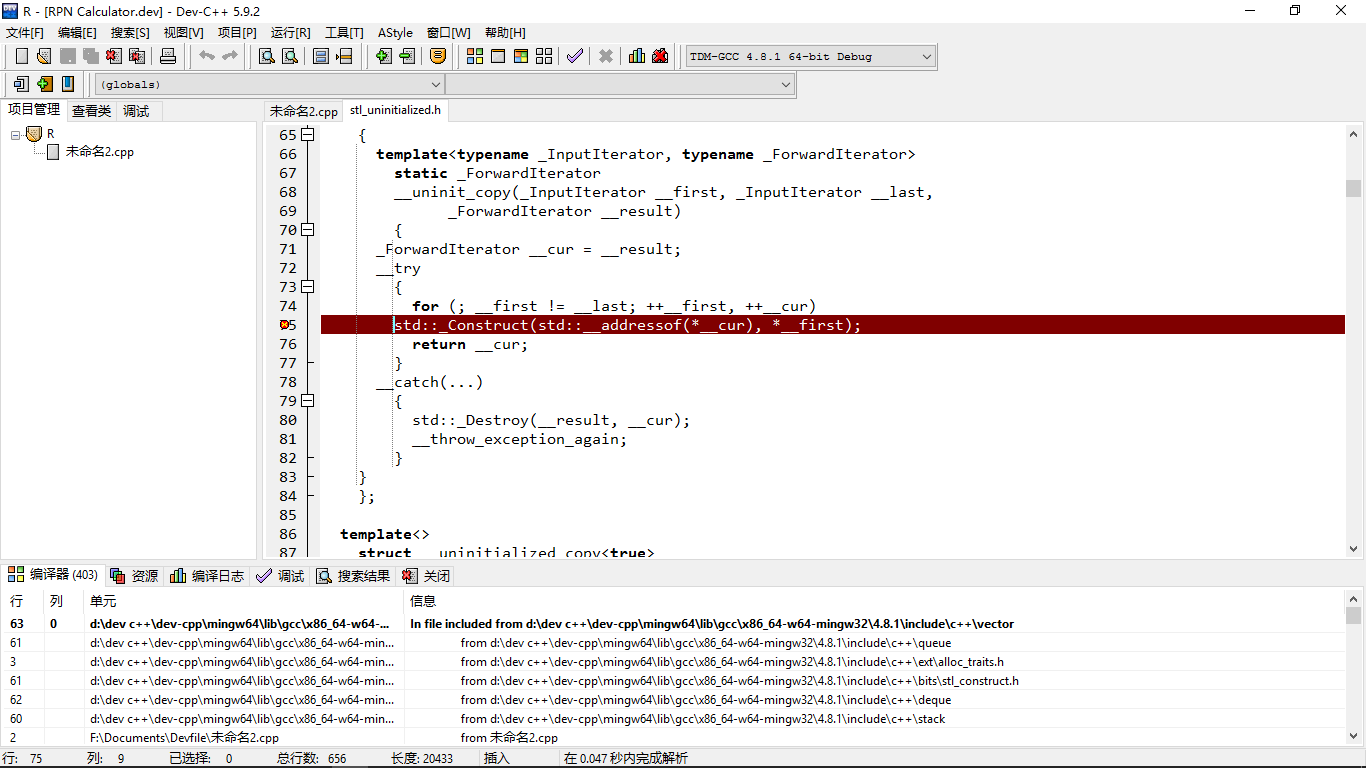This screenshot has height=768, width=1366.
Task: Open the 资源 bottom panel tab
Action: pos(135,576)
